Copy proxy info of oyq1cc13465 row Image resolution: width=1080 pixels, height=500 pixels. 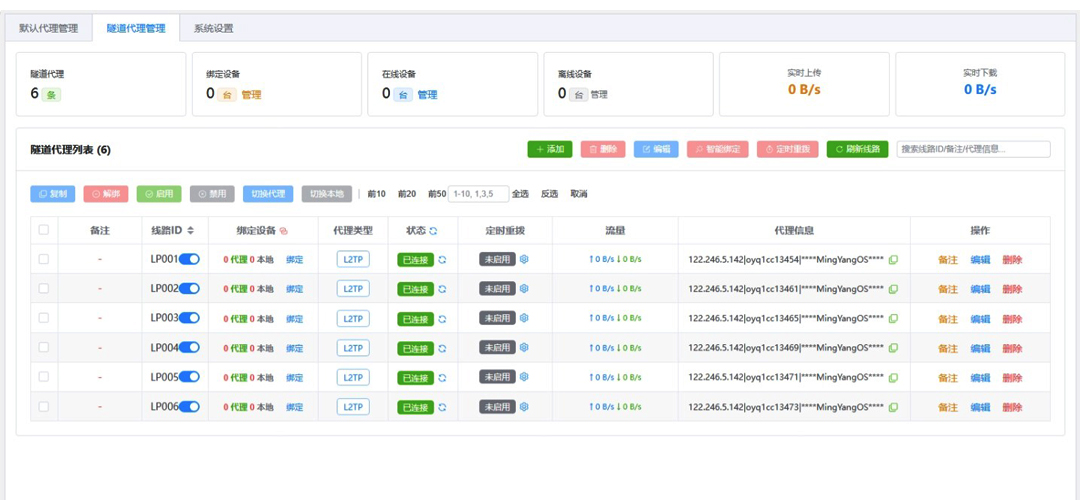(x=893, y=319)
